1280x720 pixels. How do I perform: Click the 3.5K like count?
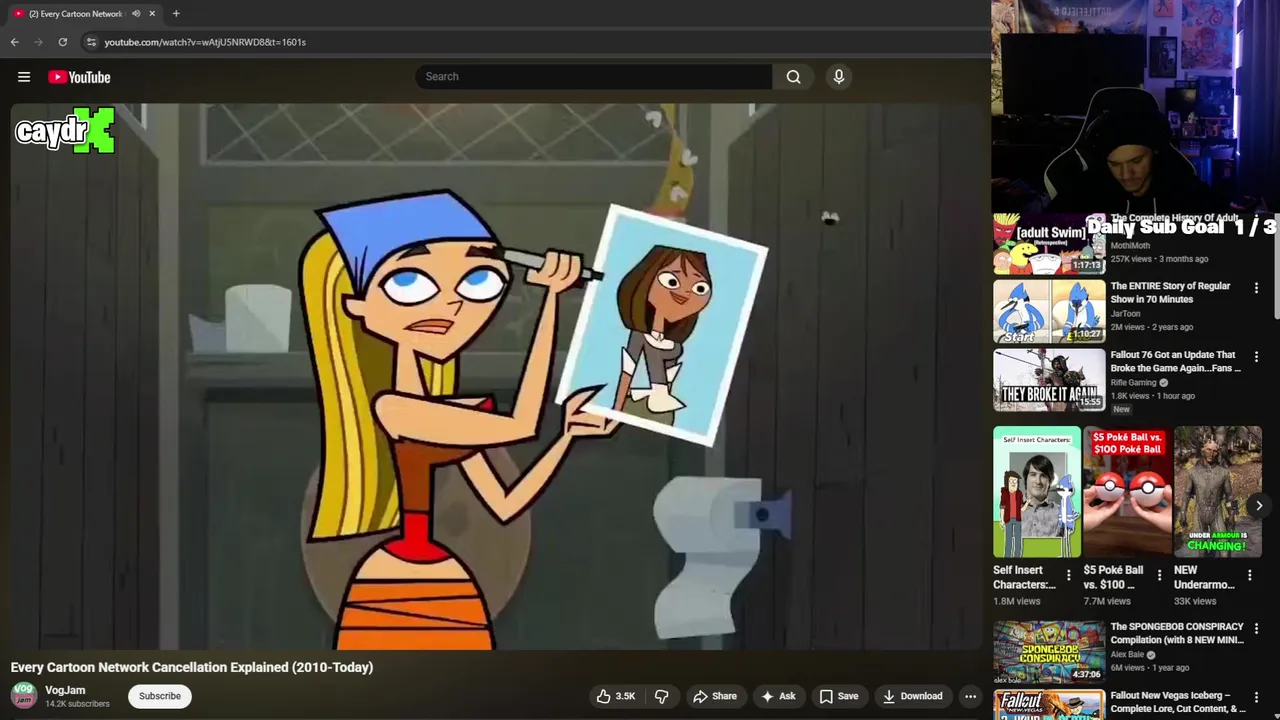pos(625,696)
